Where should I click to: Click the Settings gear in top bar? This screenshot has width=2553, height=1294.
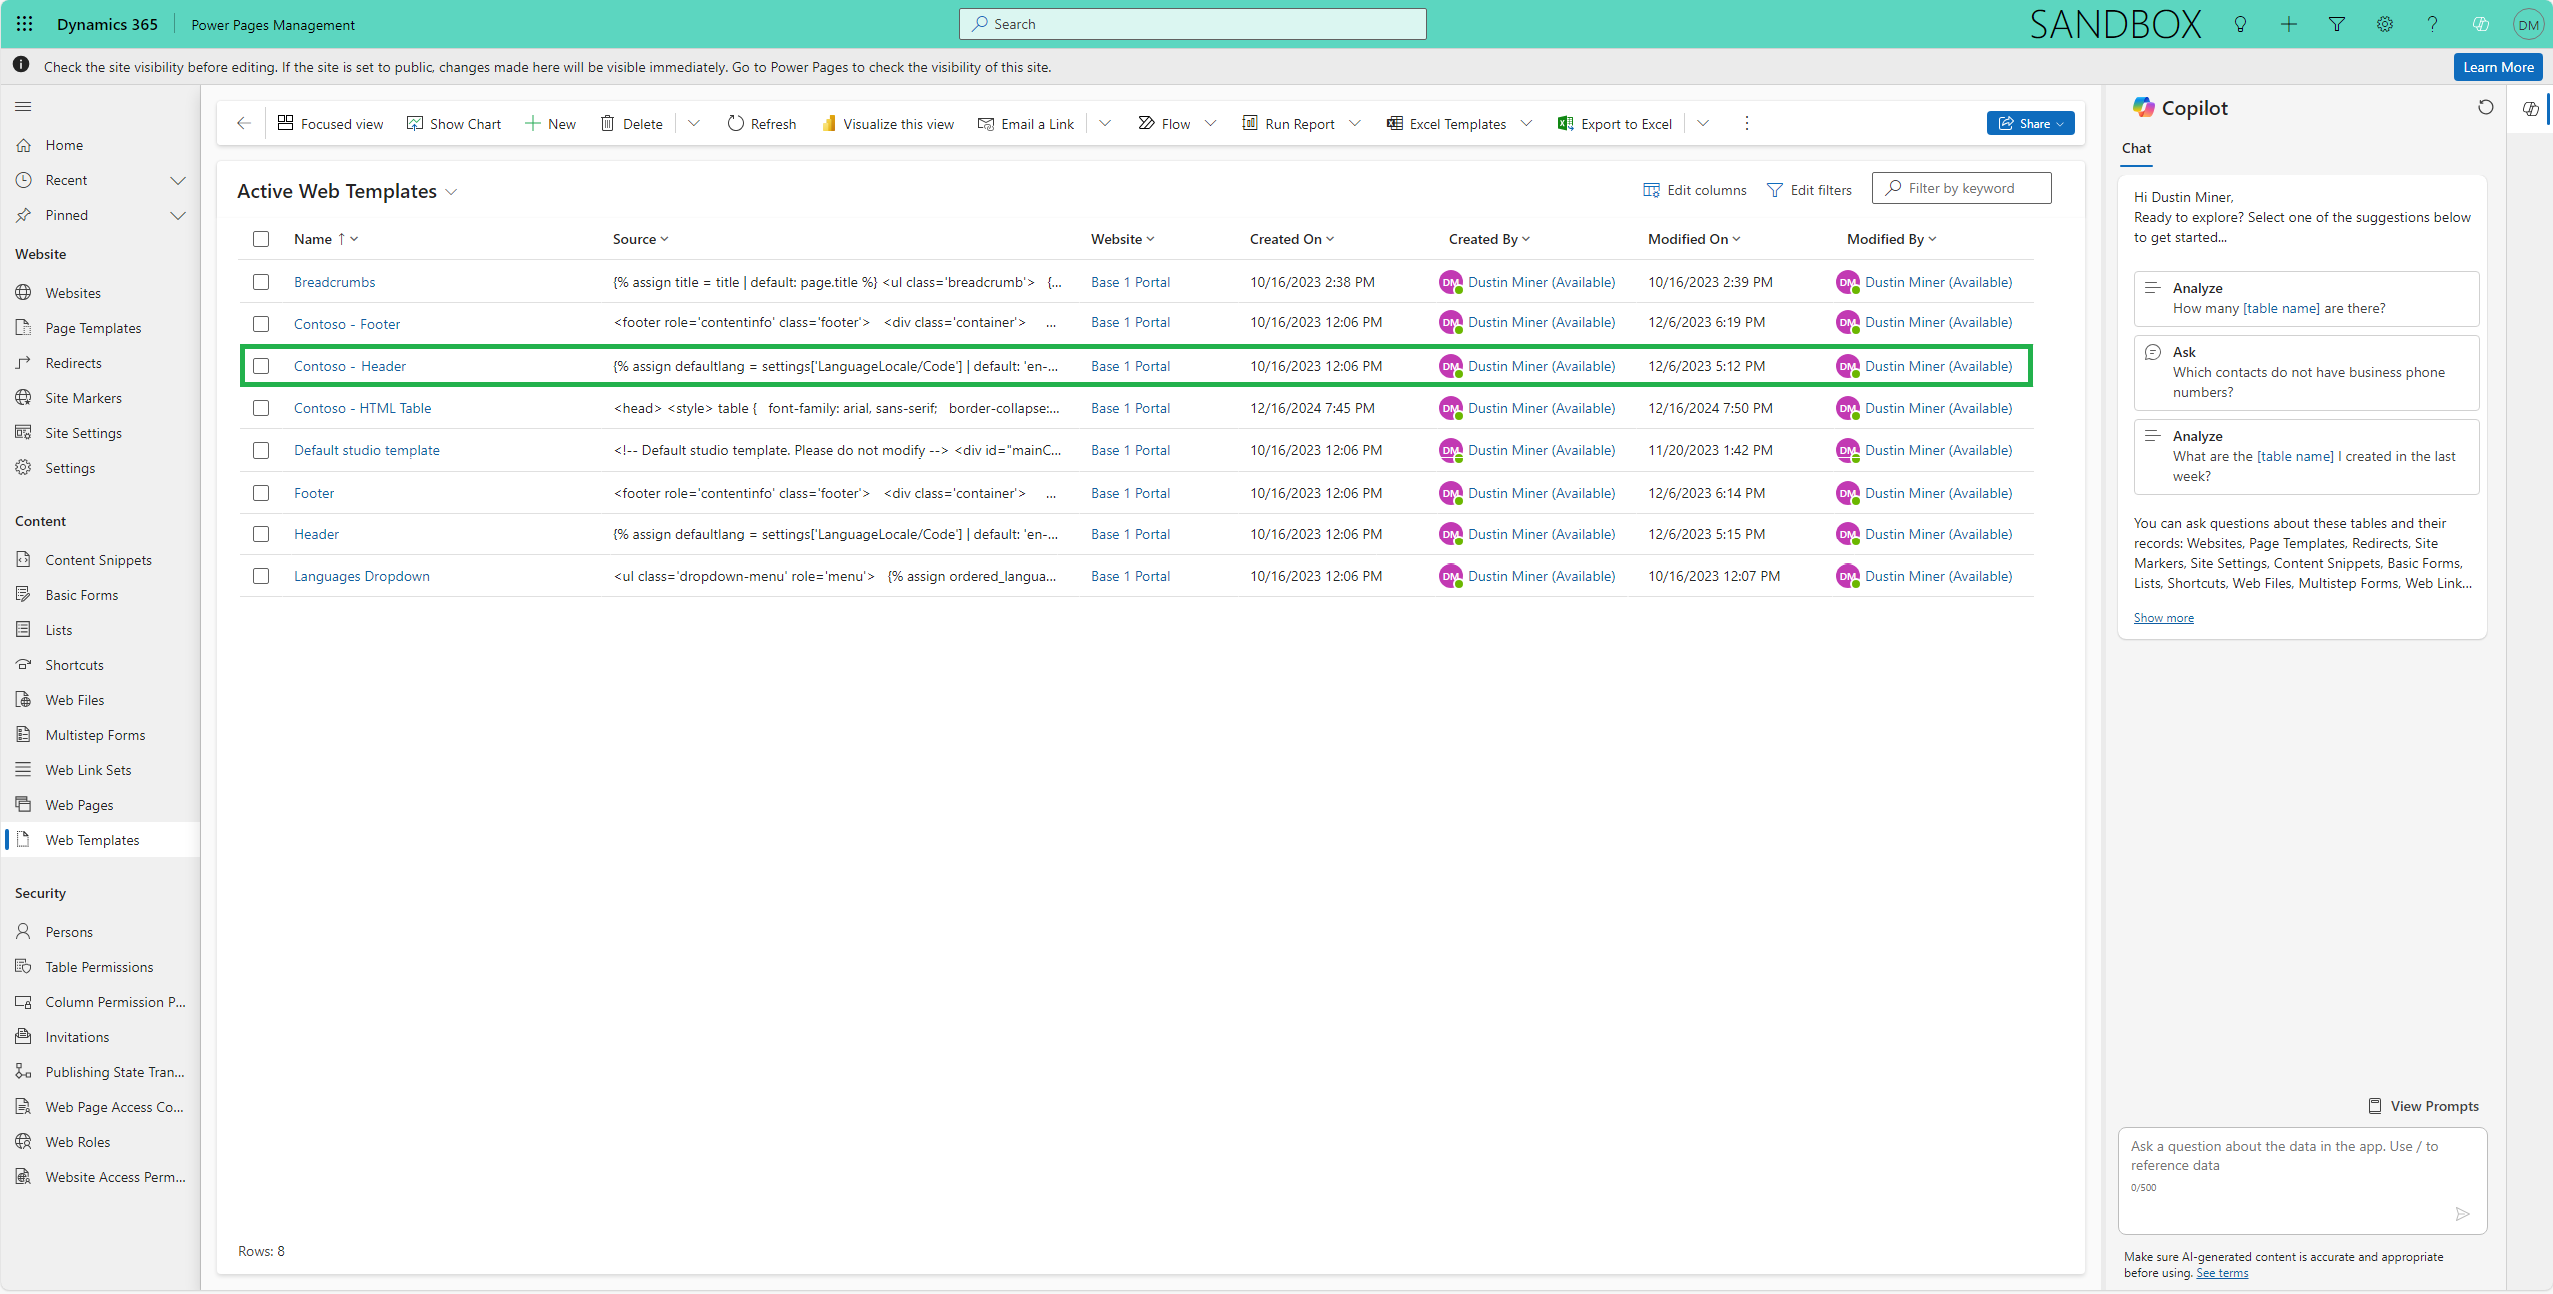tap(2385, 24)
